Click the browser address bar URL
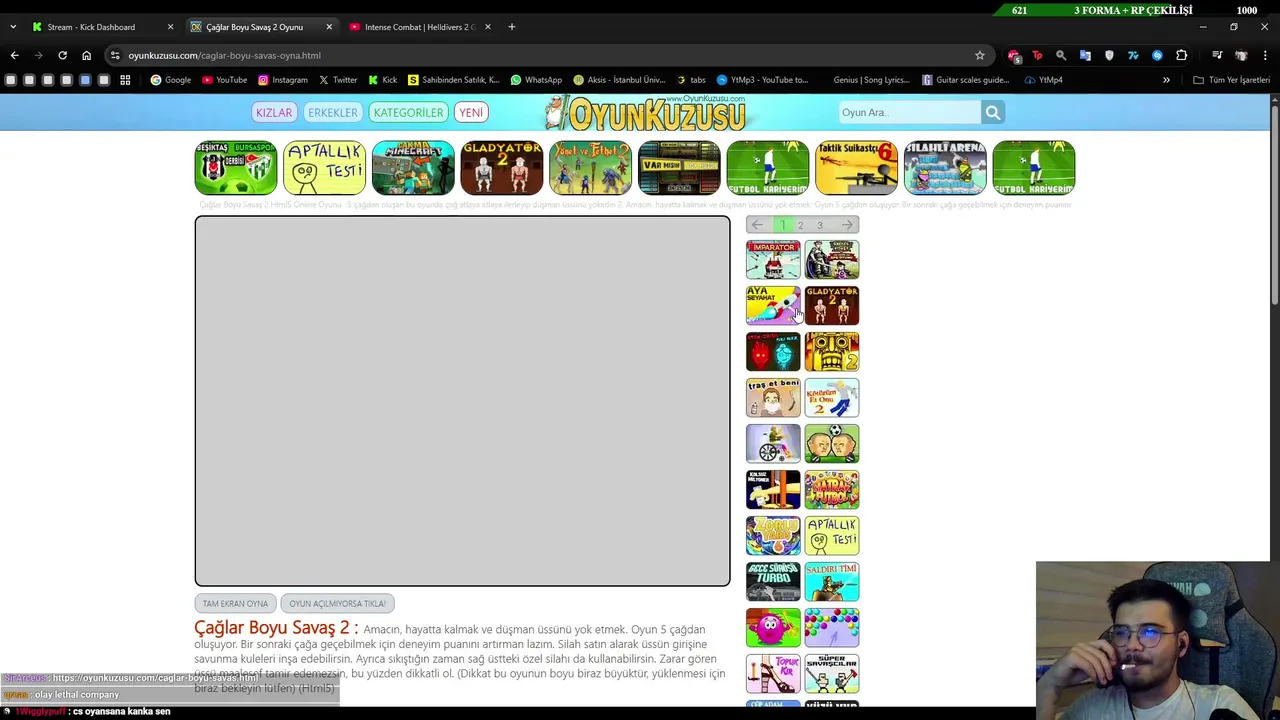1280x720 pixels. click(x=224, y=55)
